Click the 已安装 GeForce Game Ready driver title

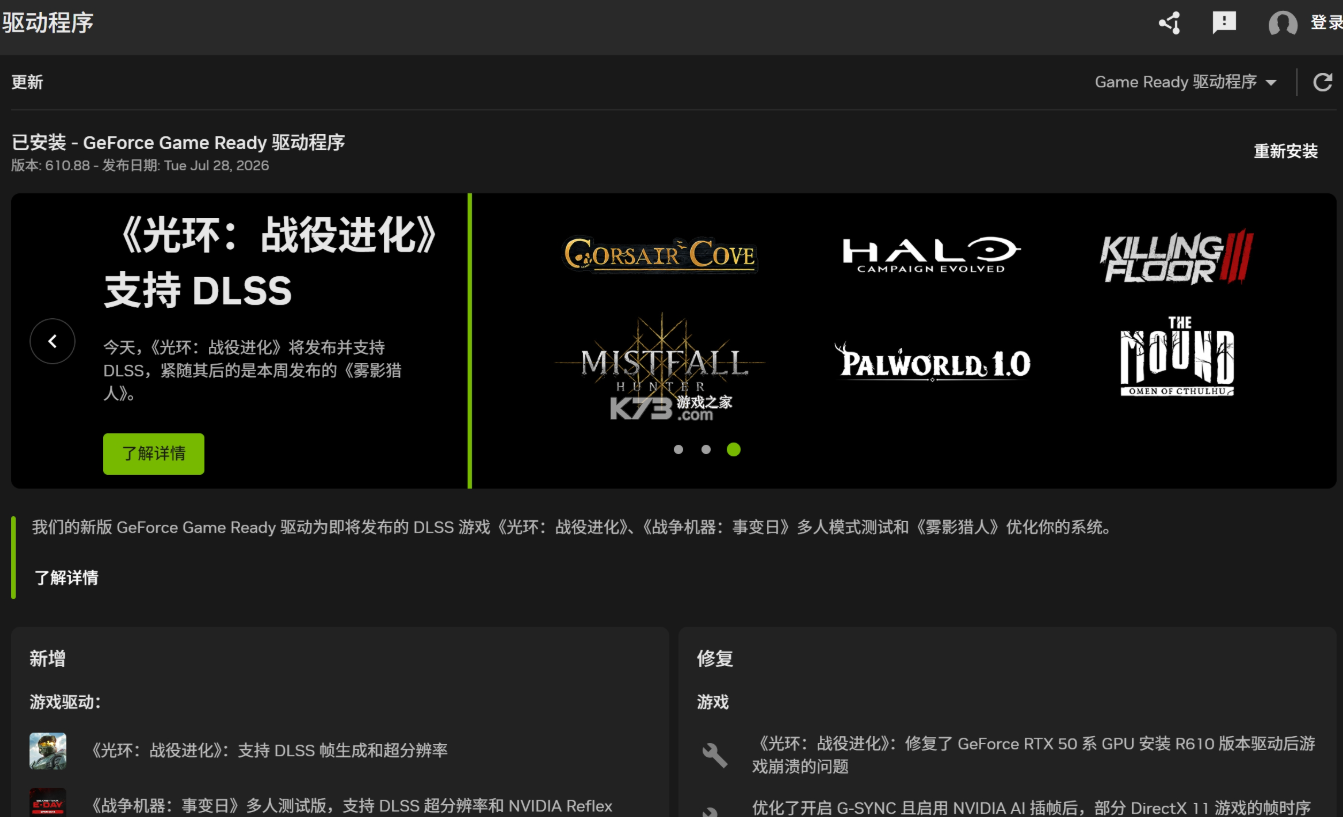(x=178, y=142)
